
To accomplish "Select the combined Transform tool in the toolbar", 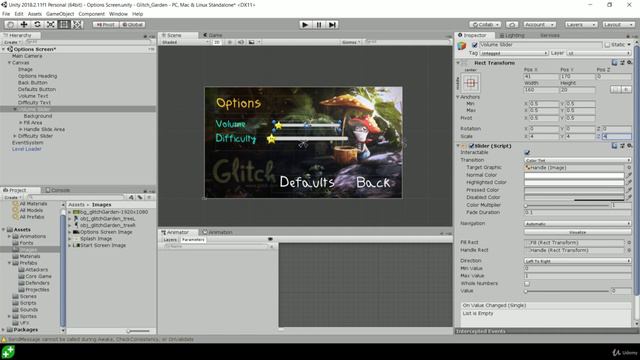I will pos(77,24).
